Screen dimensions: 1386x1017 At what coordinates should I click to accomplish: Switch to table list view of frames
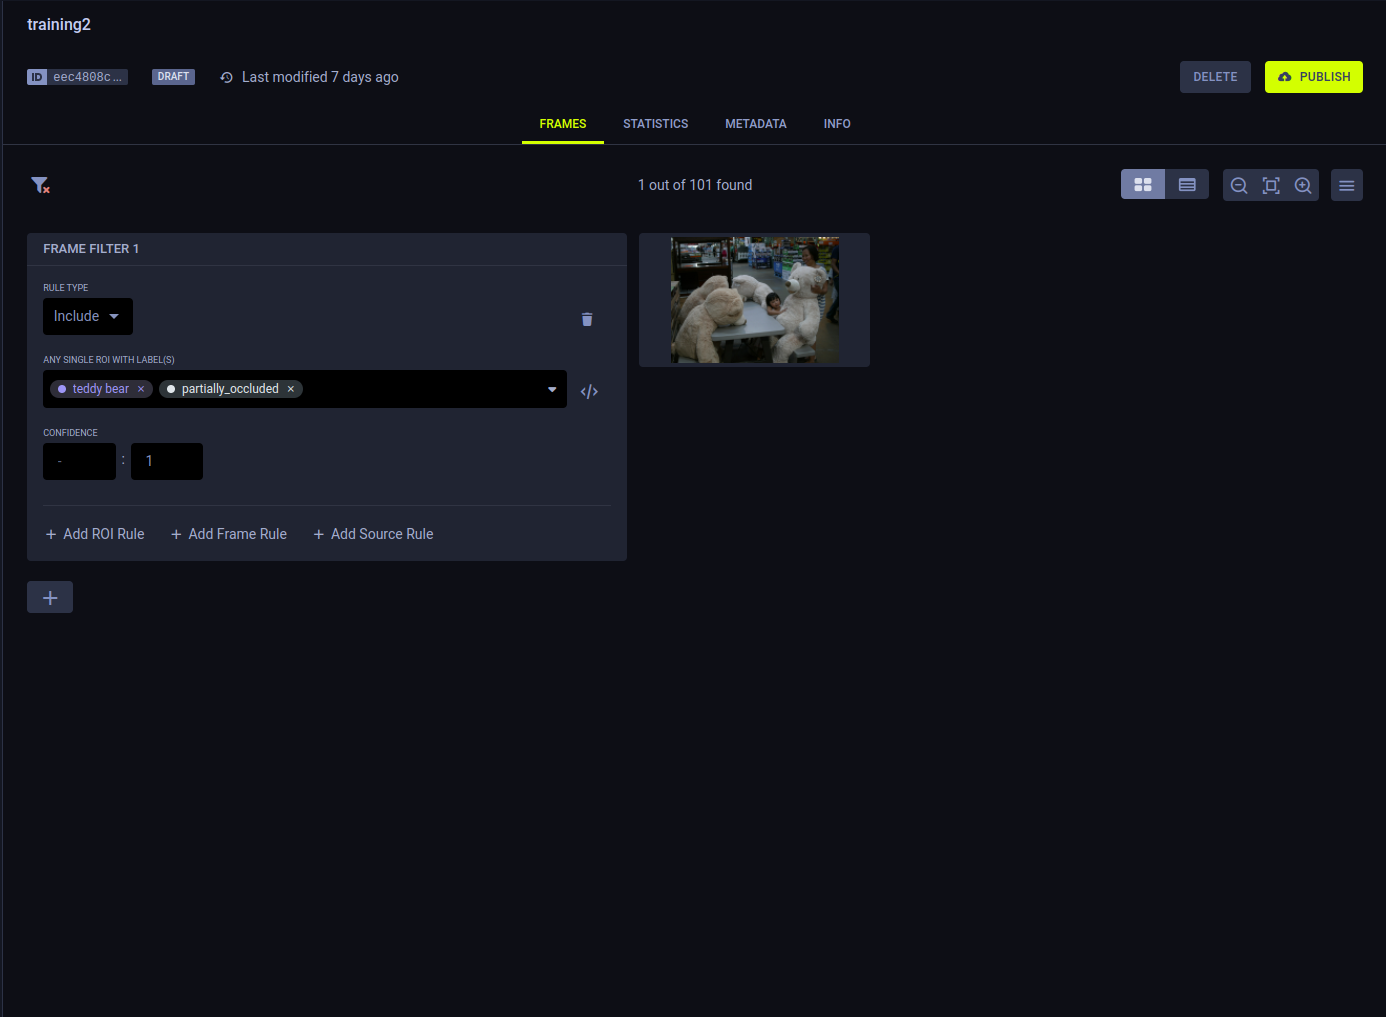pyautogui.click(x=1187, y=185)
